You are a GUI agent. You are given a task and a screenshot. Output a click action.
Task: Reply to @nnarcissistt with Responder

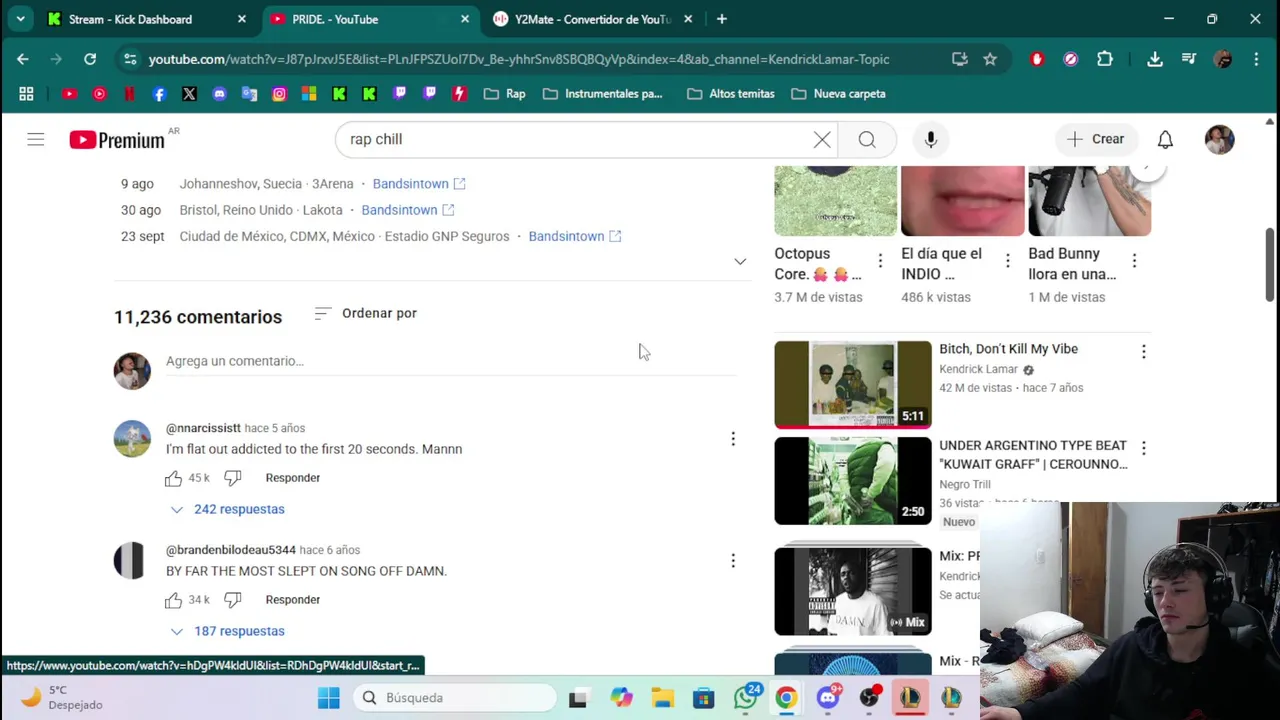(293, 478)
